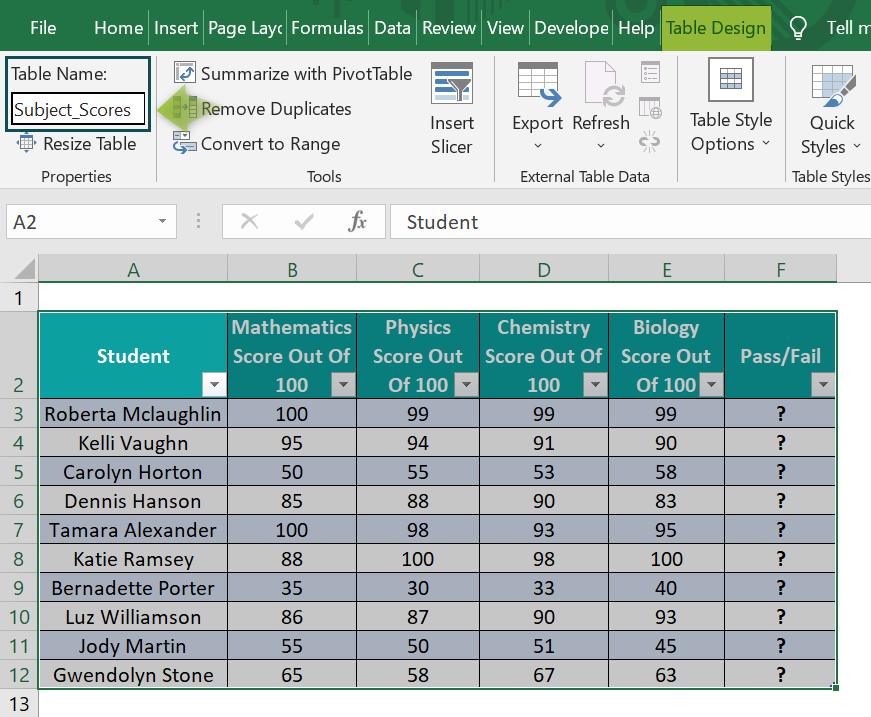Click the formula bar showing Student
Viewport: 871px width, 717px height.
[x=630, y=222]
